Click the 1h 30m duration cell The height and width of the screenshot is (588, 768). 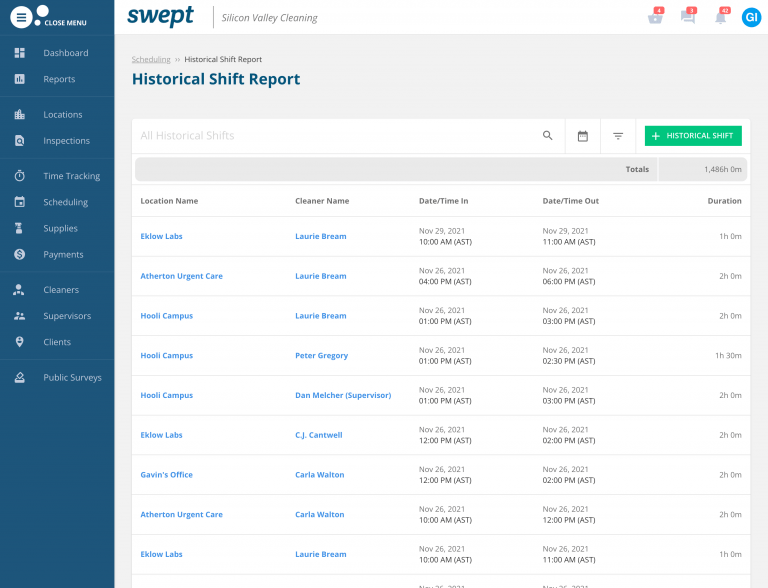pyautogui.click(x=728, y=355)
